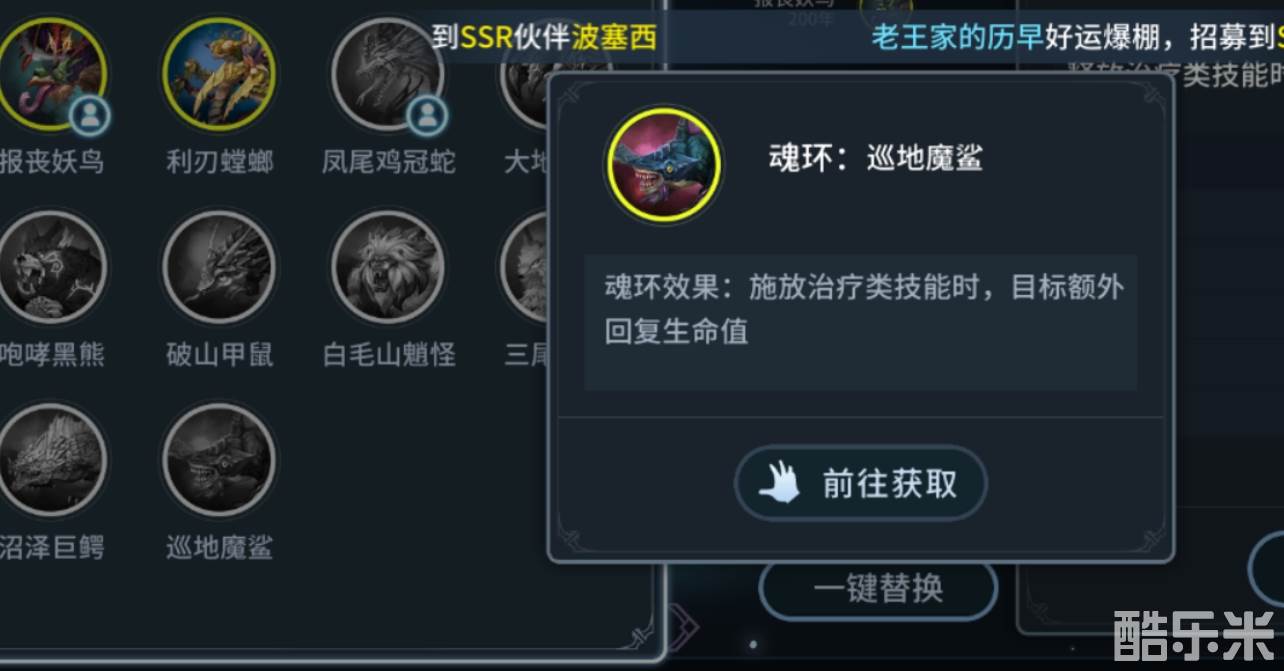Viewport: 1284px width, 671px height.
Task: Click the 利刃螳螂 name label
Action: 219,161
